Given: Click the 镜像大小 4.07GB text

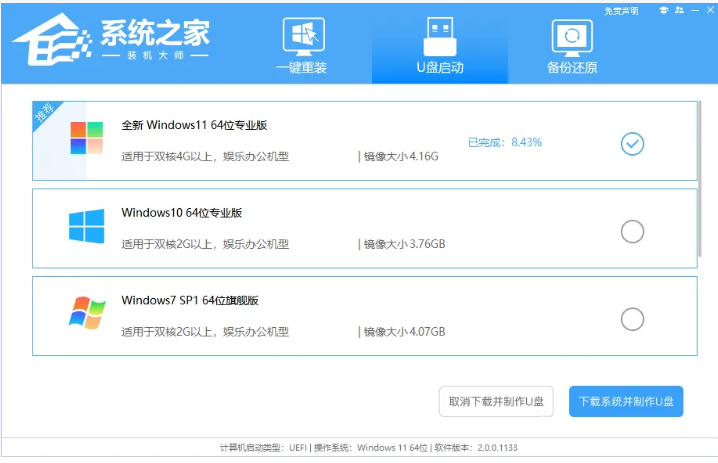Looking at the screenshot, I should coord(404,332).
